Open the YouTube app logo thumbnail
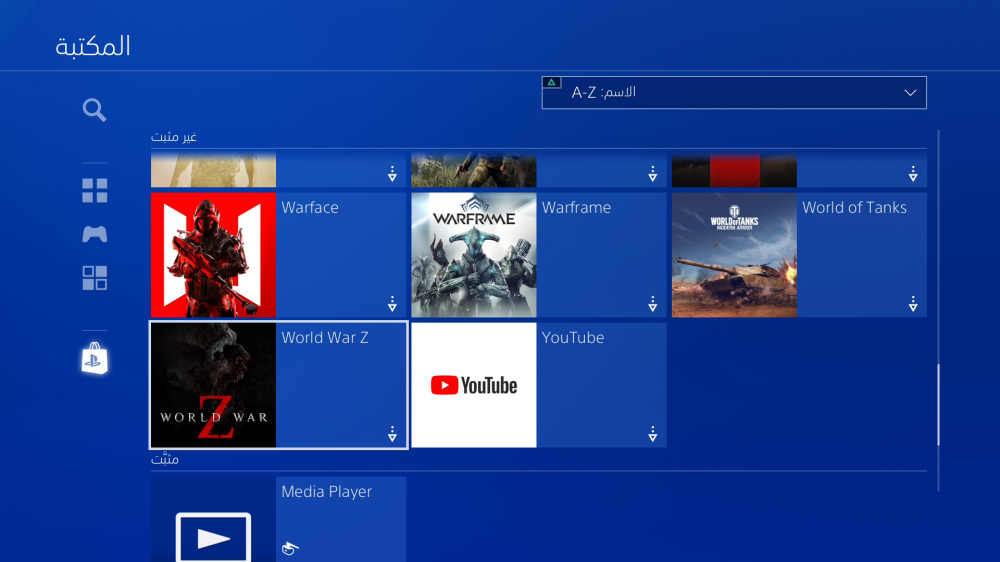Screen dimensions: 1000x562 (x=474, y=385)
